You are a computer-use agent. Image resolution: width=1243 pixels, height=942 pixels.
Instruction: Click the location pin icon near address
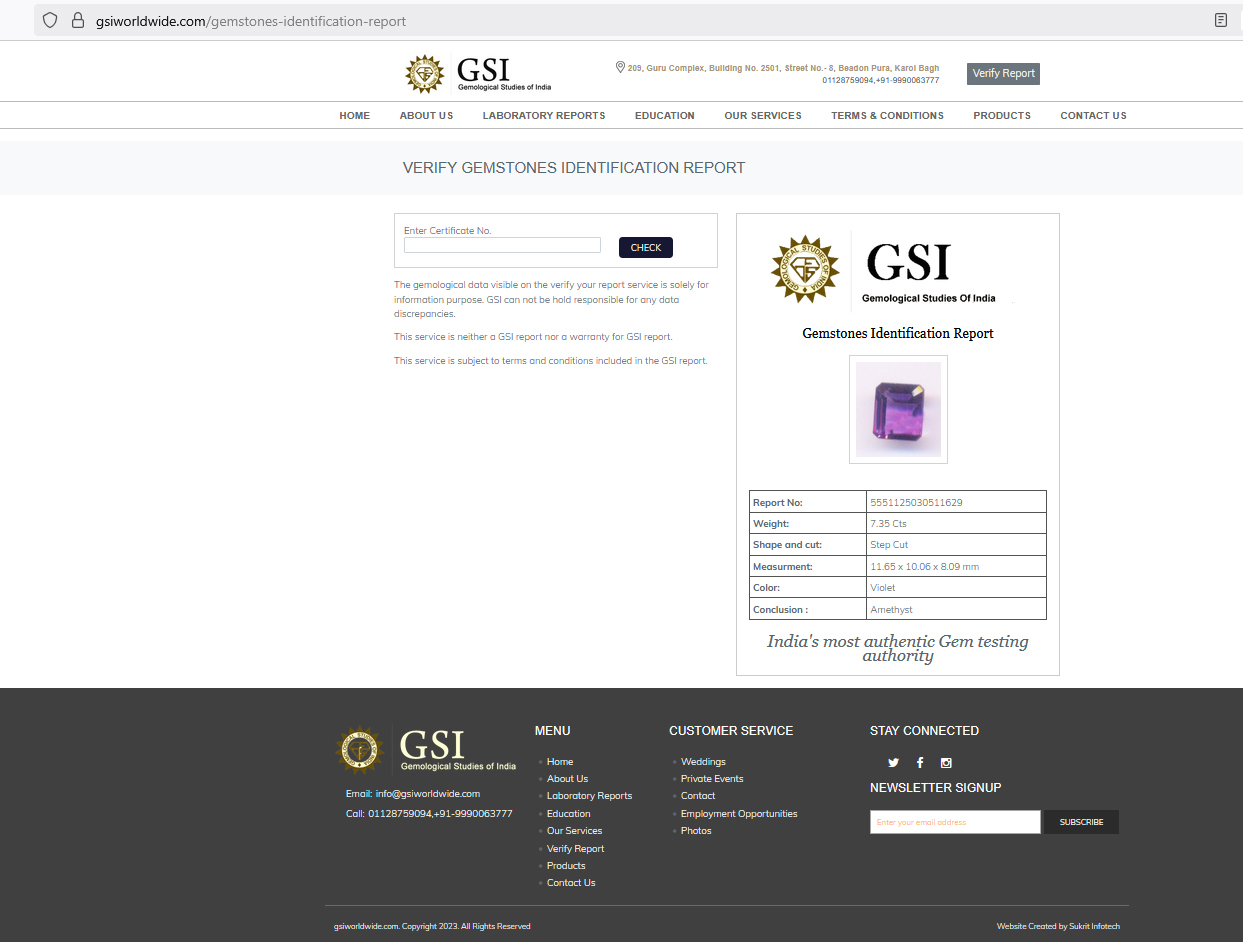pos(620,67)
